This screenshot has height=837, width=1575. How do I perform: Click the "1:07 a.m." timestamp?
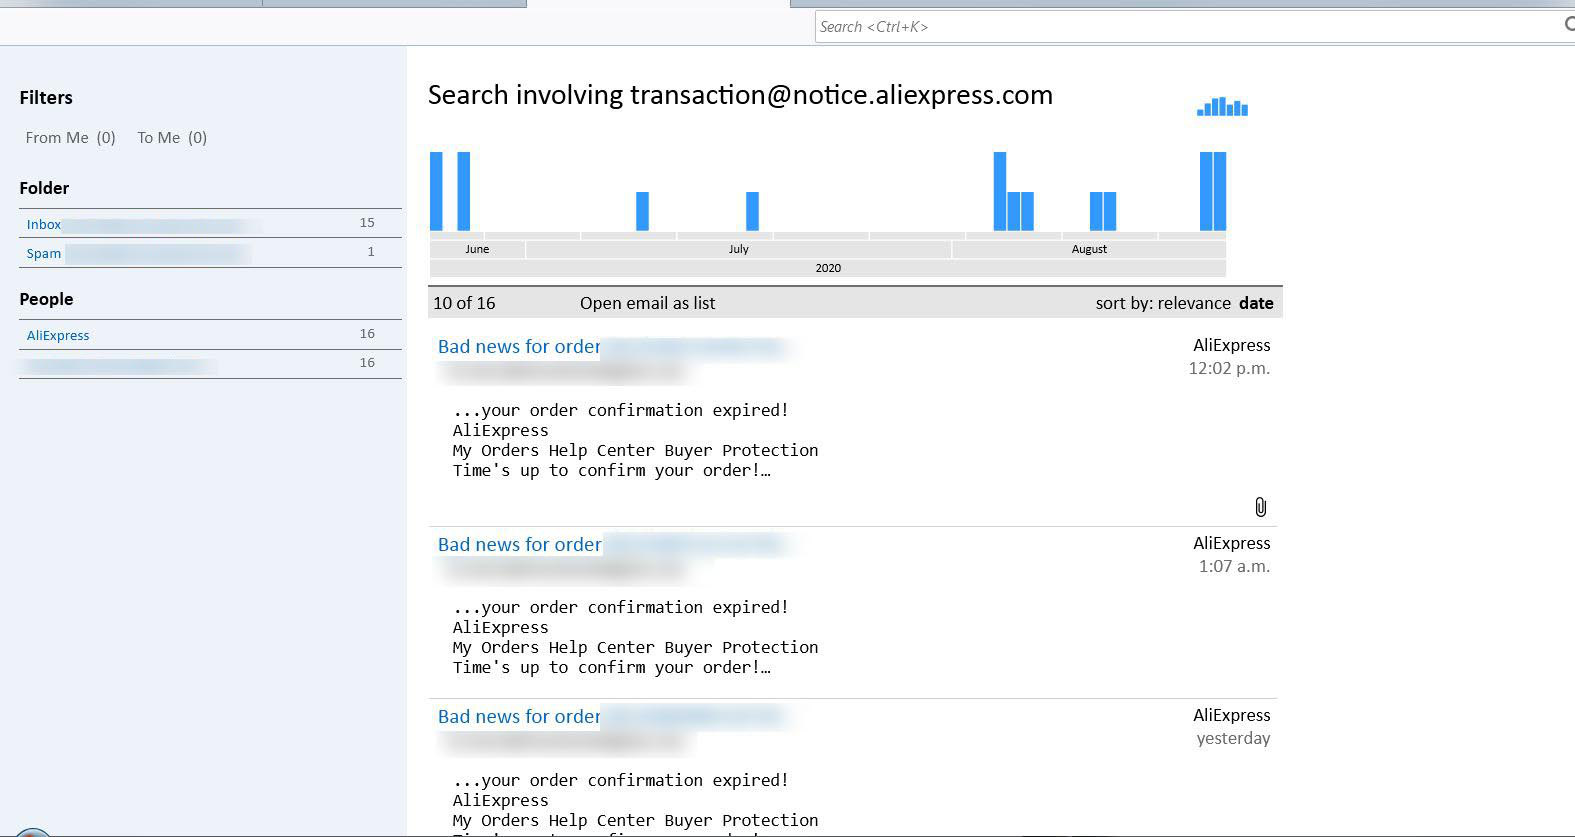pos(1234,566)
